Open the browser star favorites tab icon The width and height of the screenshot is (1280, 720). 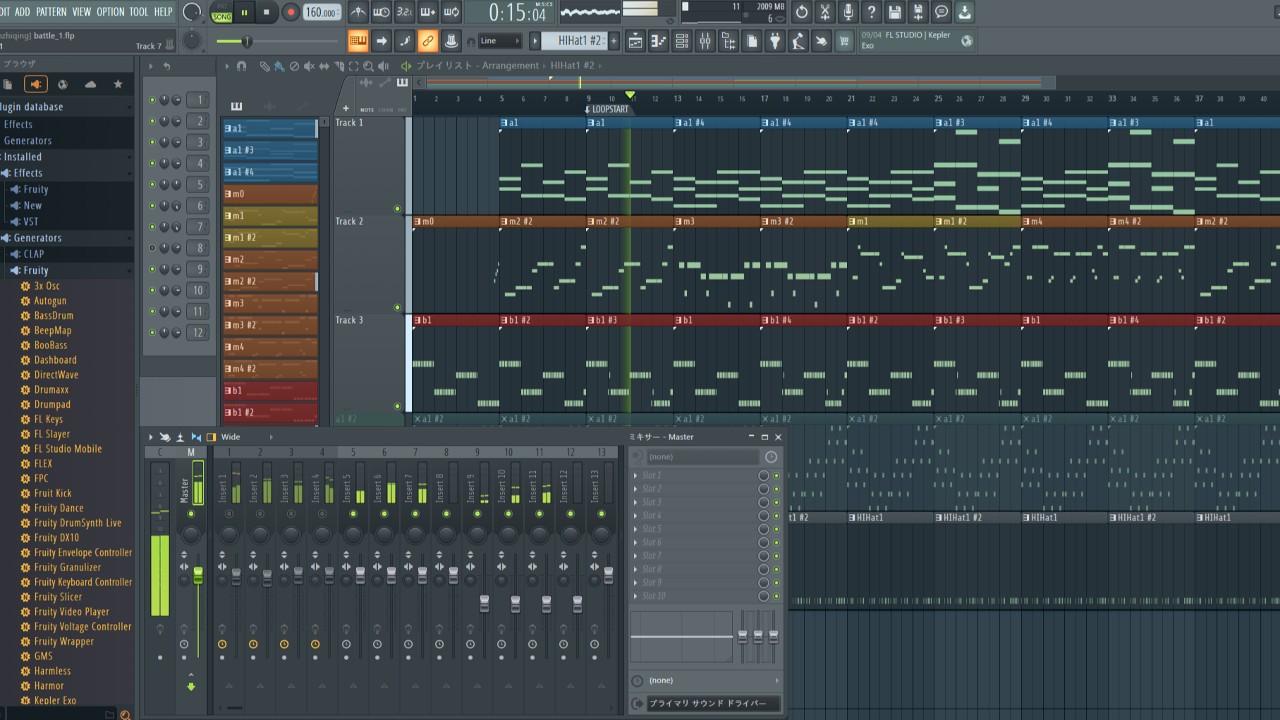(x=118, y=84)
